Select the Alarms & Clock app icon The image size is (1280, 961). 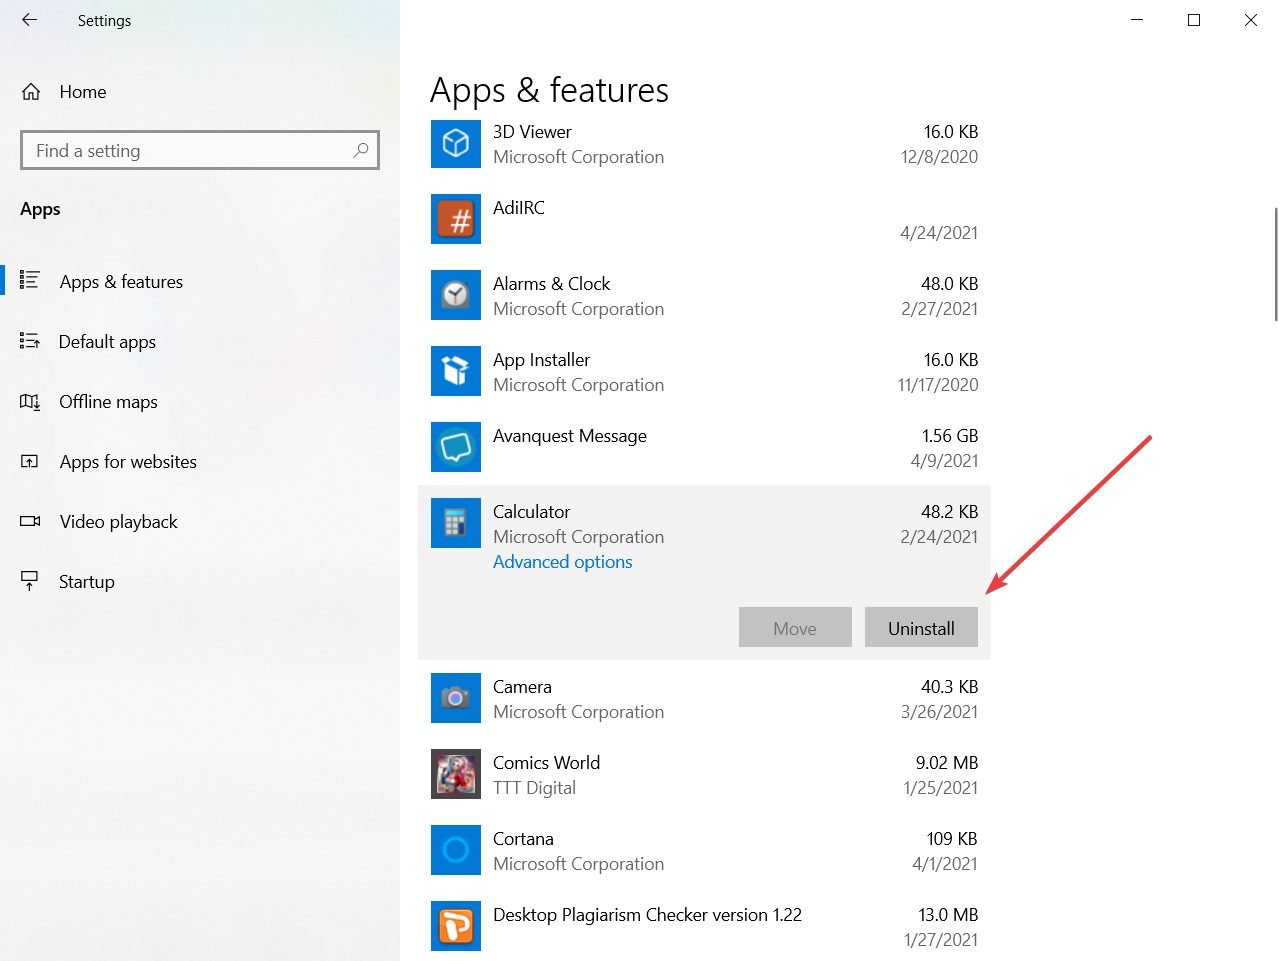pos(456,296)
